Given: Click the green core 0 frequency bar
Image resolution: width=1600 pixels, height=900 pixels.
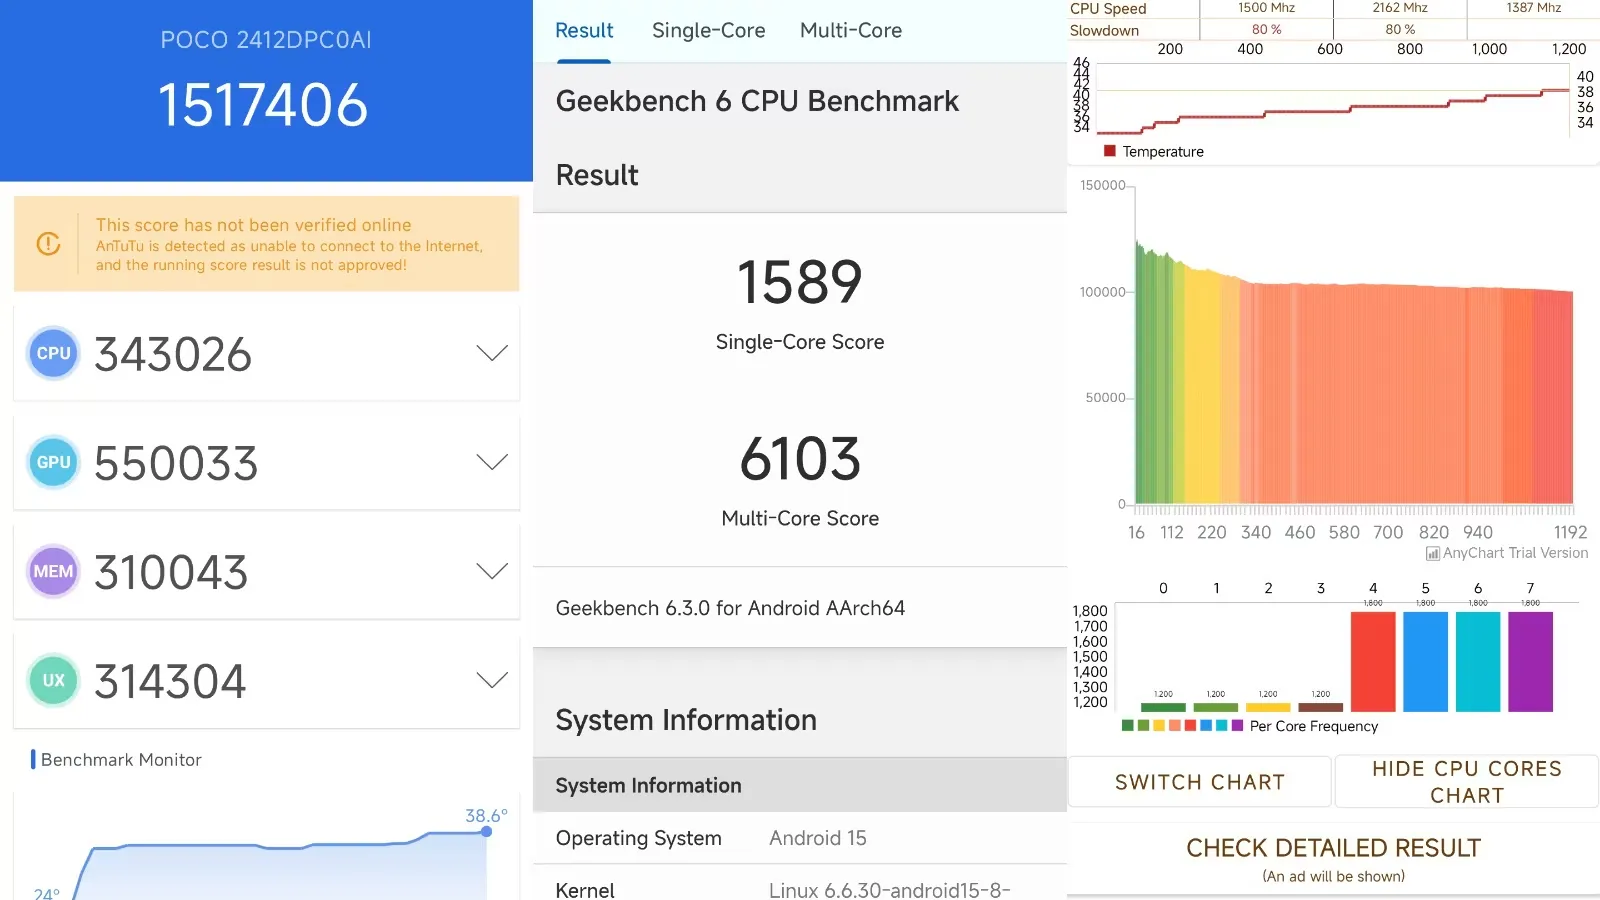Looking at the screenshot, I should (1163, 707).
